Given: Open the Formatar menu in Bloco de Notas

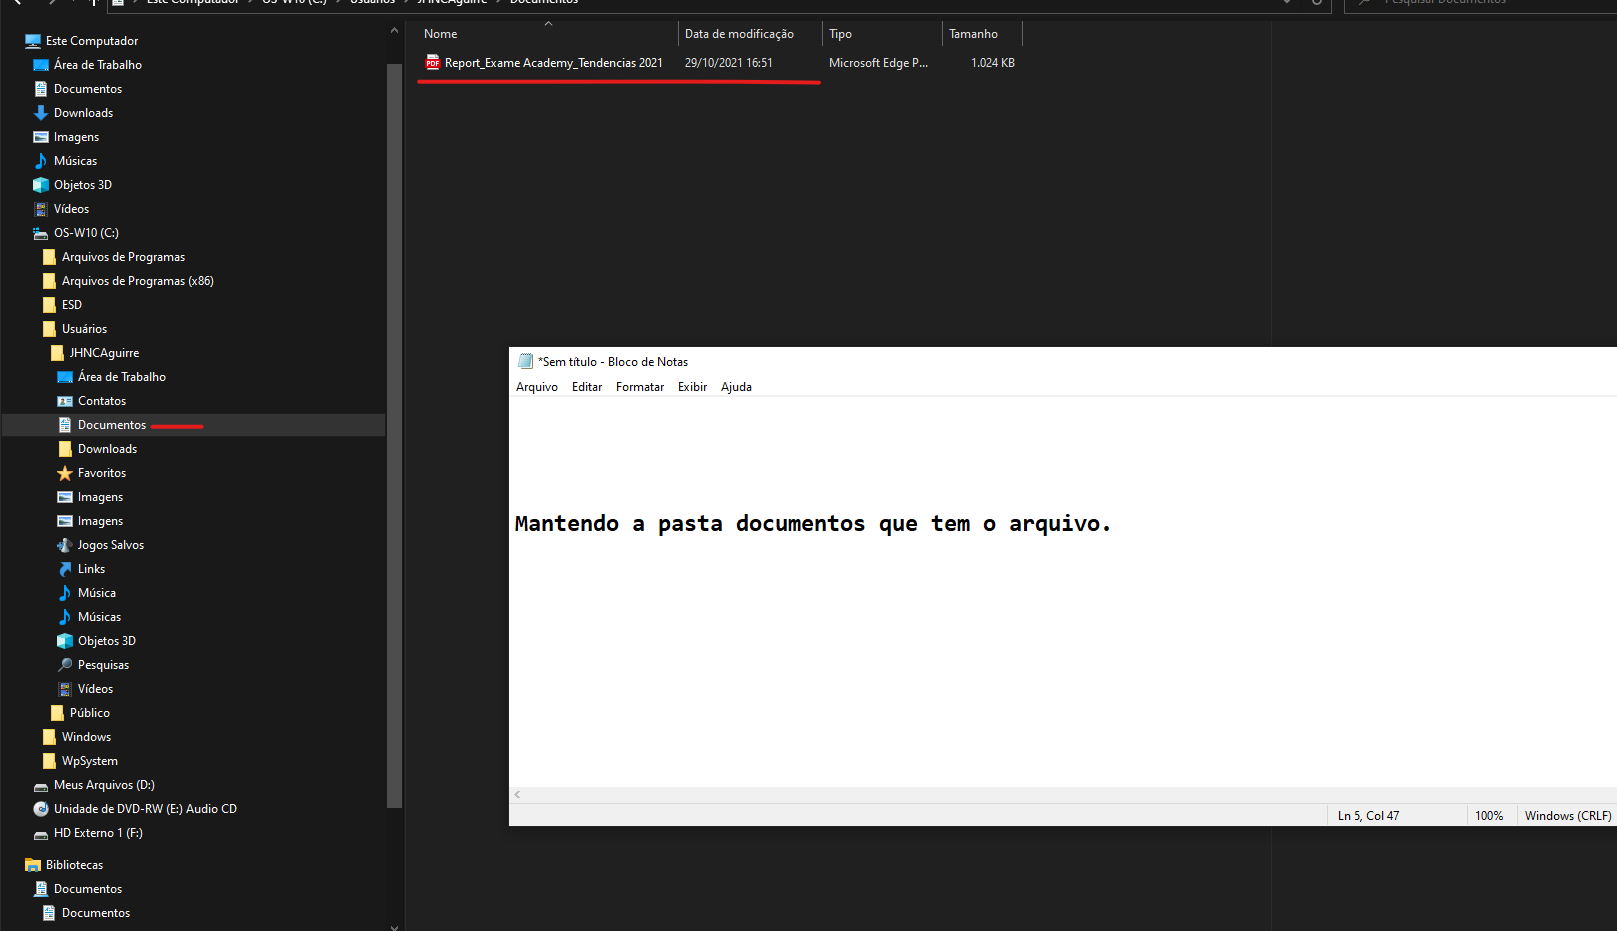Looking at the screenshot, I should (640, 387).
